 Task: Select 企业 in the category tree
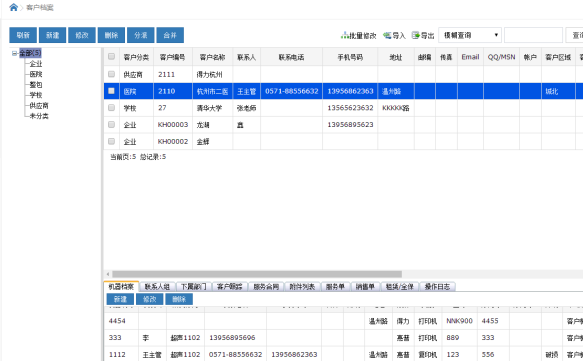click(36, 64)
